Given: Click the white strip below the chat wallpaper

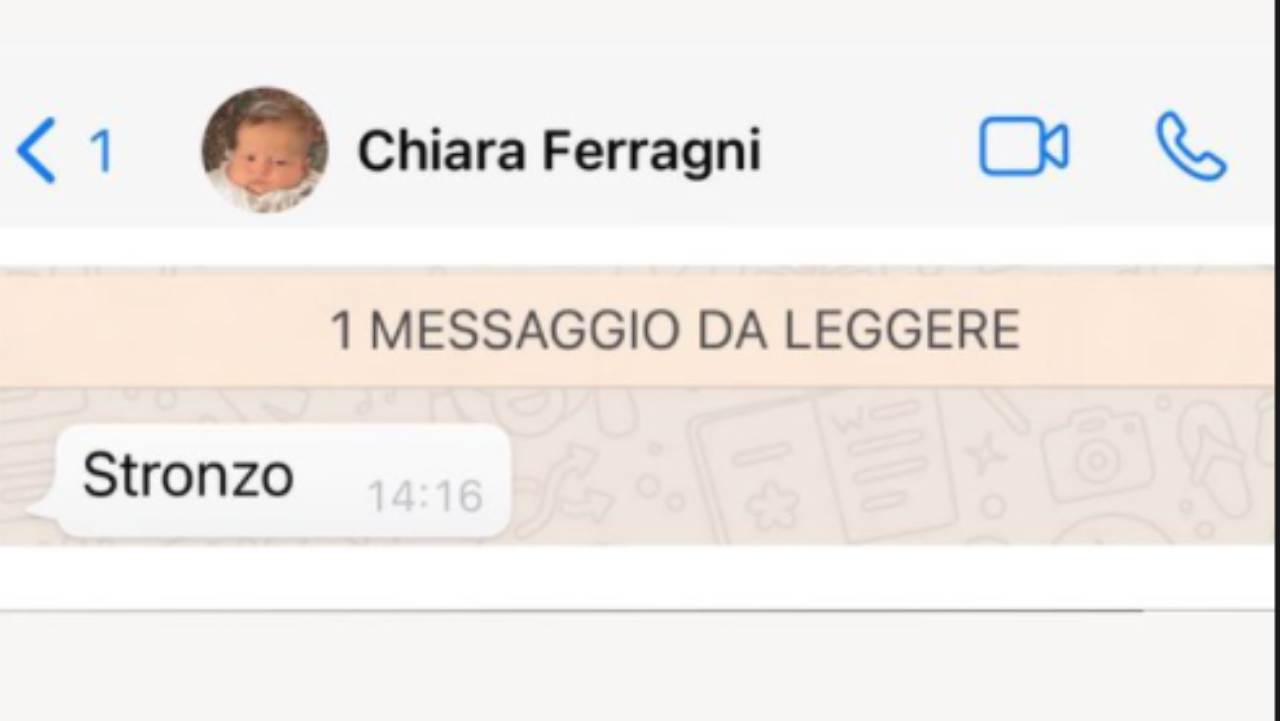Looking at the screenshot, I should tap(640, 576).
